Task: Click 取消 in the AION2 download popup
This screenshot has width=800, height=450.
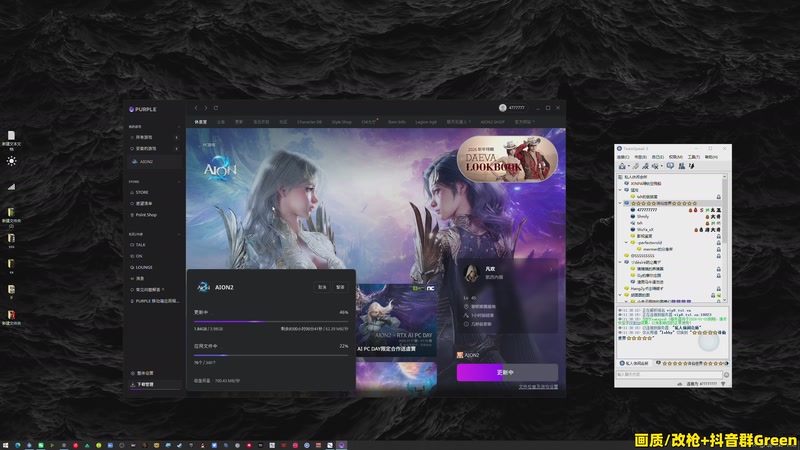Action: click(322, 287)
